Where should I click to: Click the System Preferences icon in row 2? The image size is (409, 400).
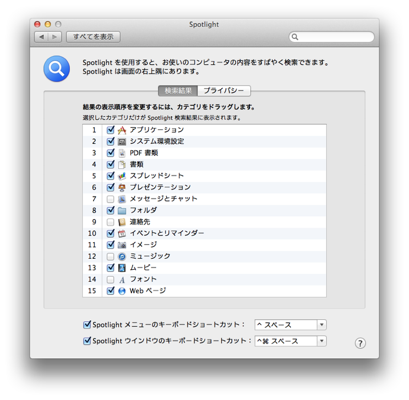coord(122,142)
